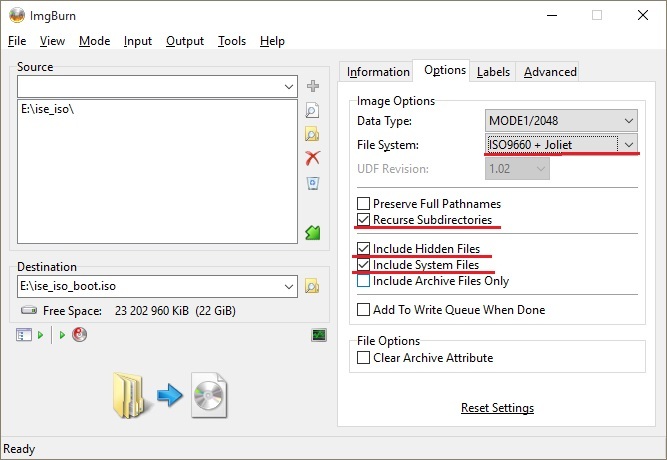Click the recycle bin clear list icon
The height and width of the screenshot is (460, 667).
(313, 183)
